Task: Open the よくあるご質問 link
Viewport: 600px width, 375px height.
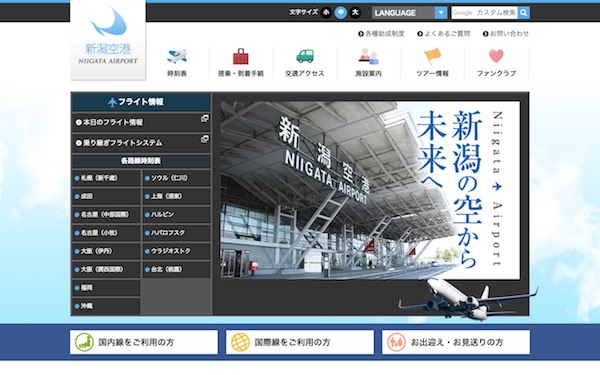Action: [443, 34]
